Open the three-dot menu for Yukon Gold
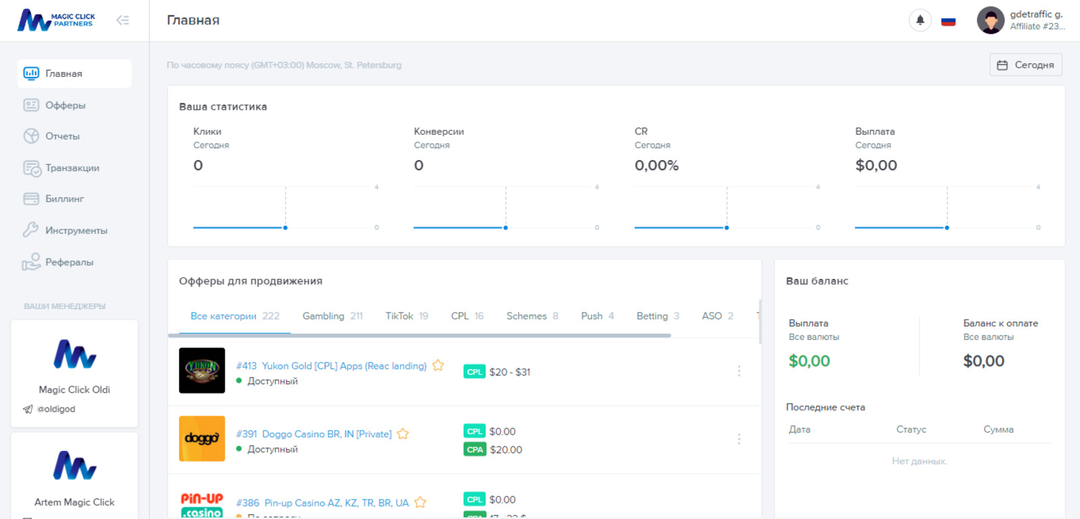Screen dimensions: 1080x519 pyautogui.click(x=739, y=371)
